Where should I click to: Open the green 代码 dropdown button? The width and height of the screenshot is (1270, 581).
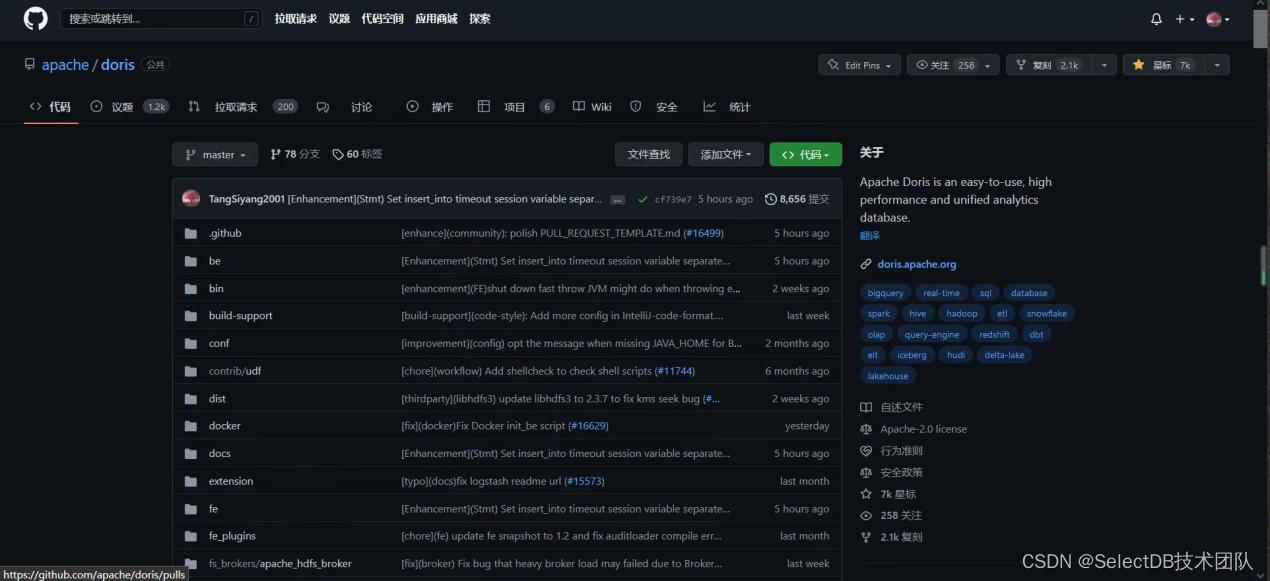coord(806,154)
